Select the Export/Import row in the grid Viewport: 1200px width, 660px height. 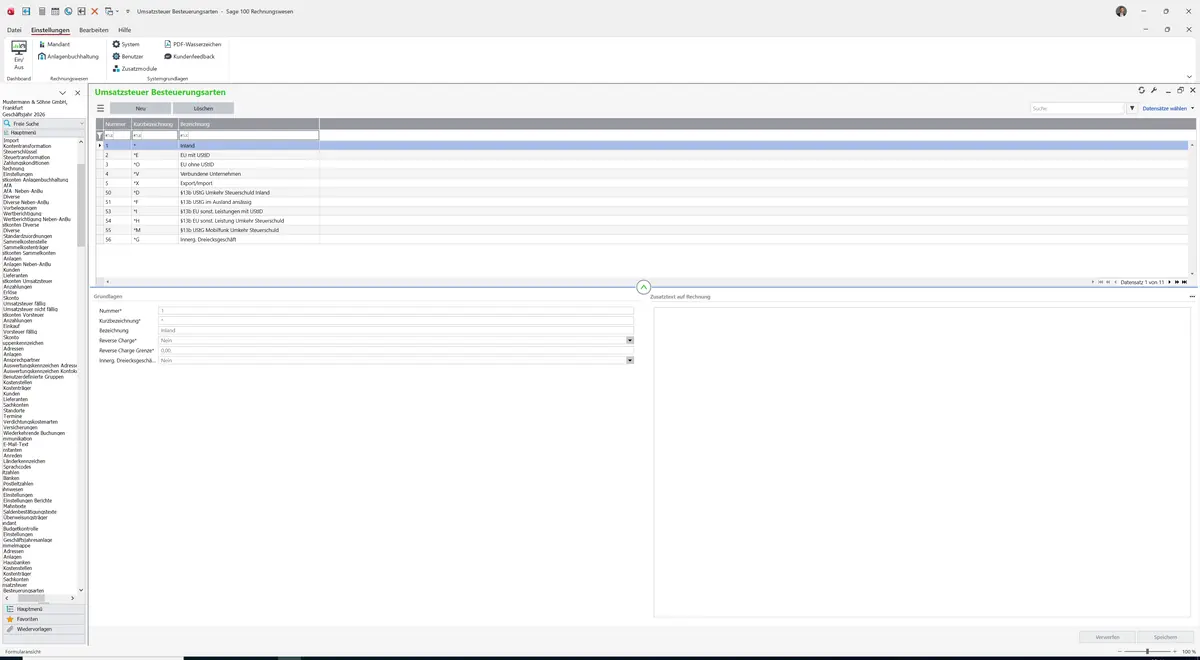(642, 183)
